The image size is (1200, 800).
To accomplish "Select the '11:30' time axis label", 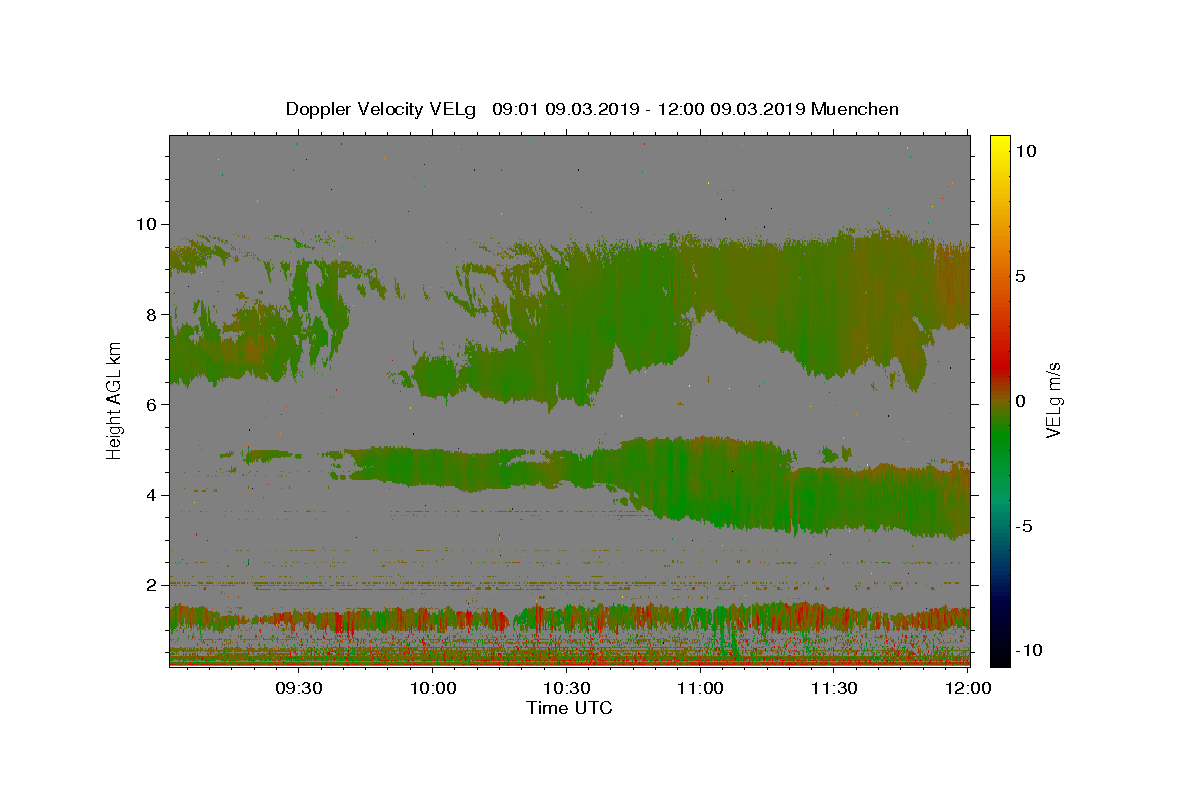I will click(x=834, y=688).
